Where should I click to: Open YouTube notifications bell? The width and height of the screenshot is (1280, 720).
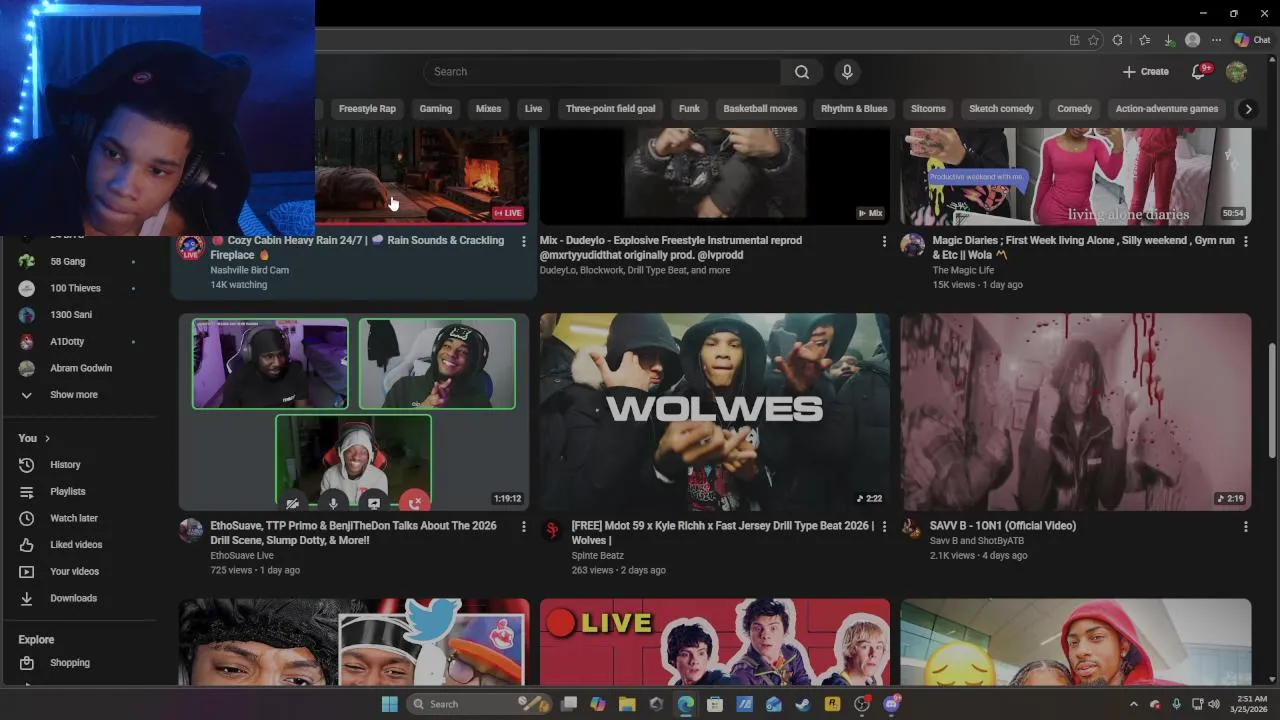tap(1199, 72)
